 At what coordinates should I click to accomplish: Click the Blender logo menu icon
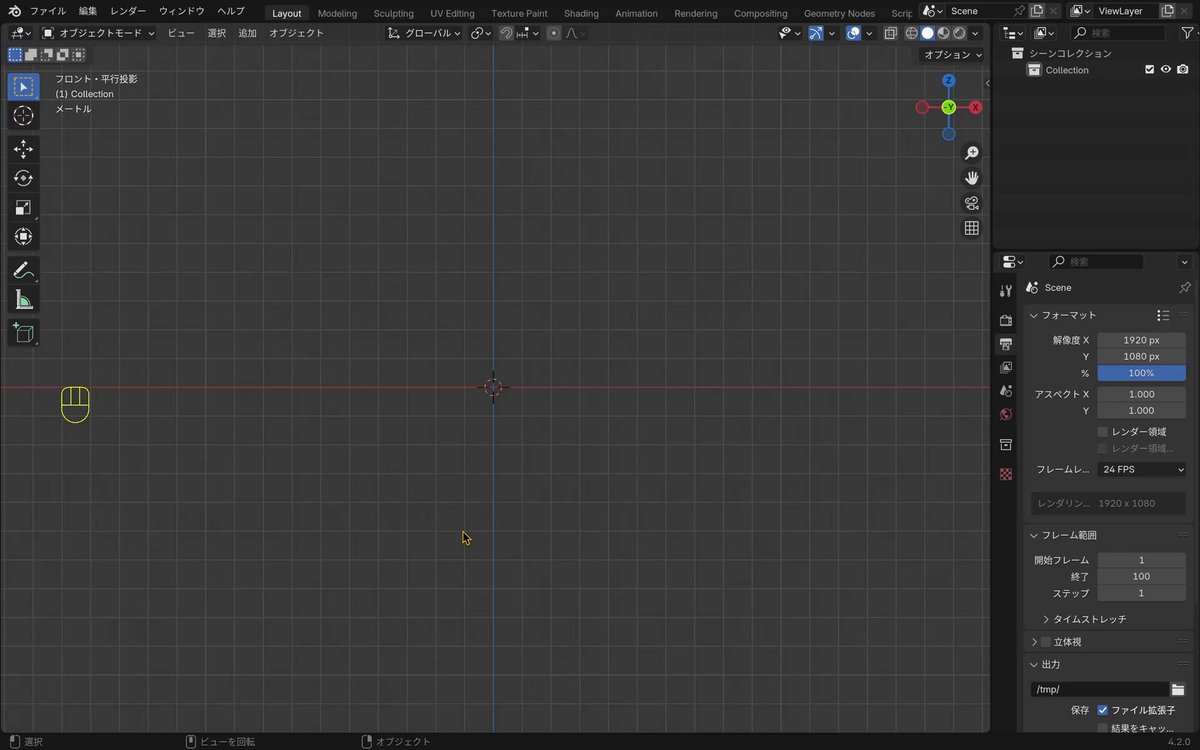click(x=14, y=12)
